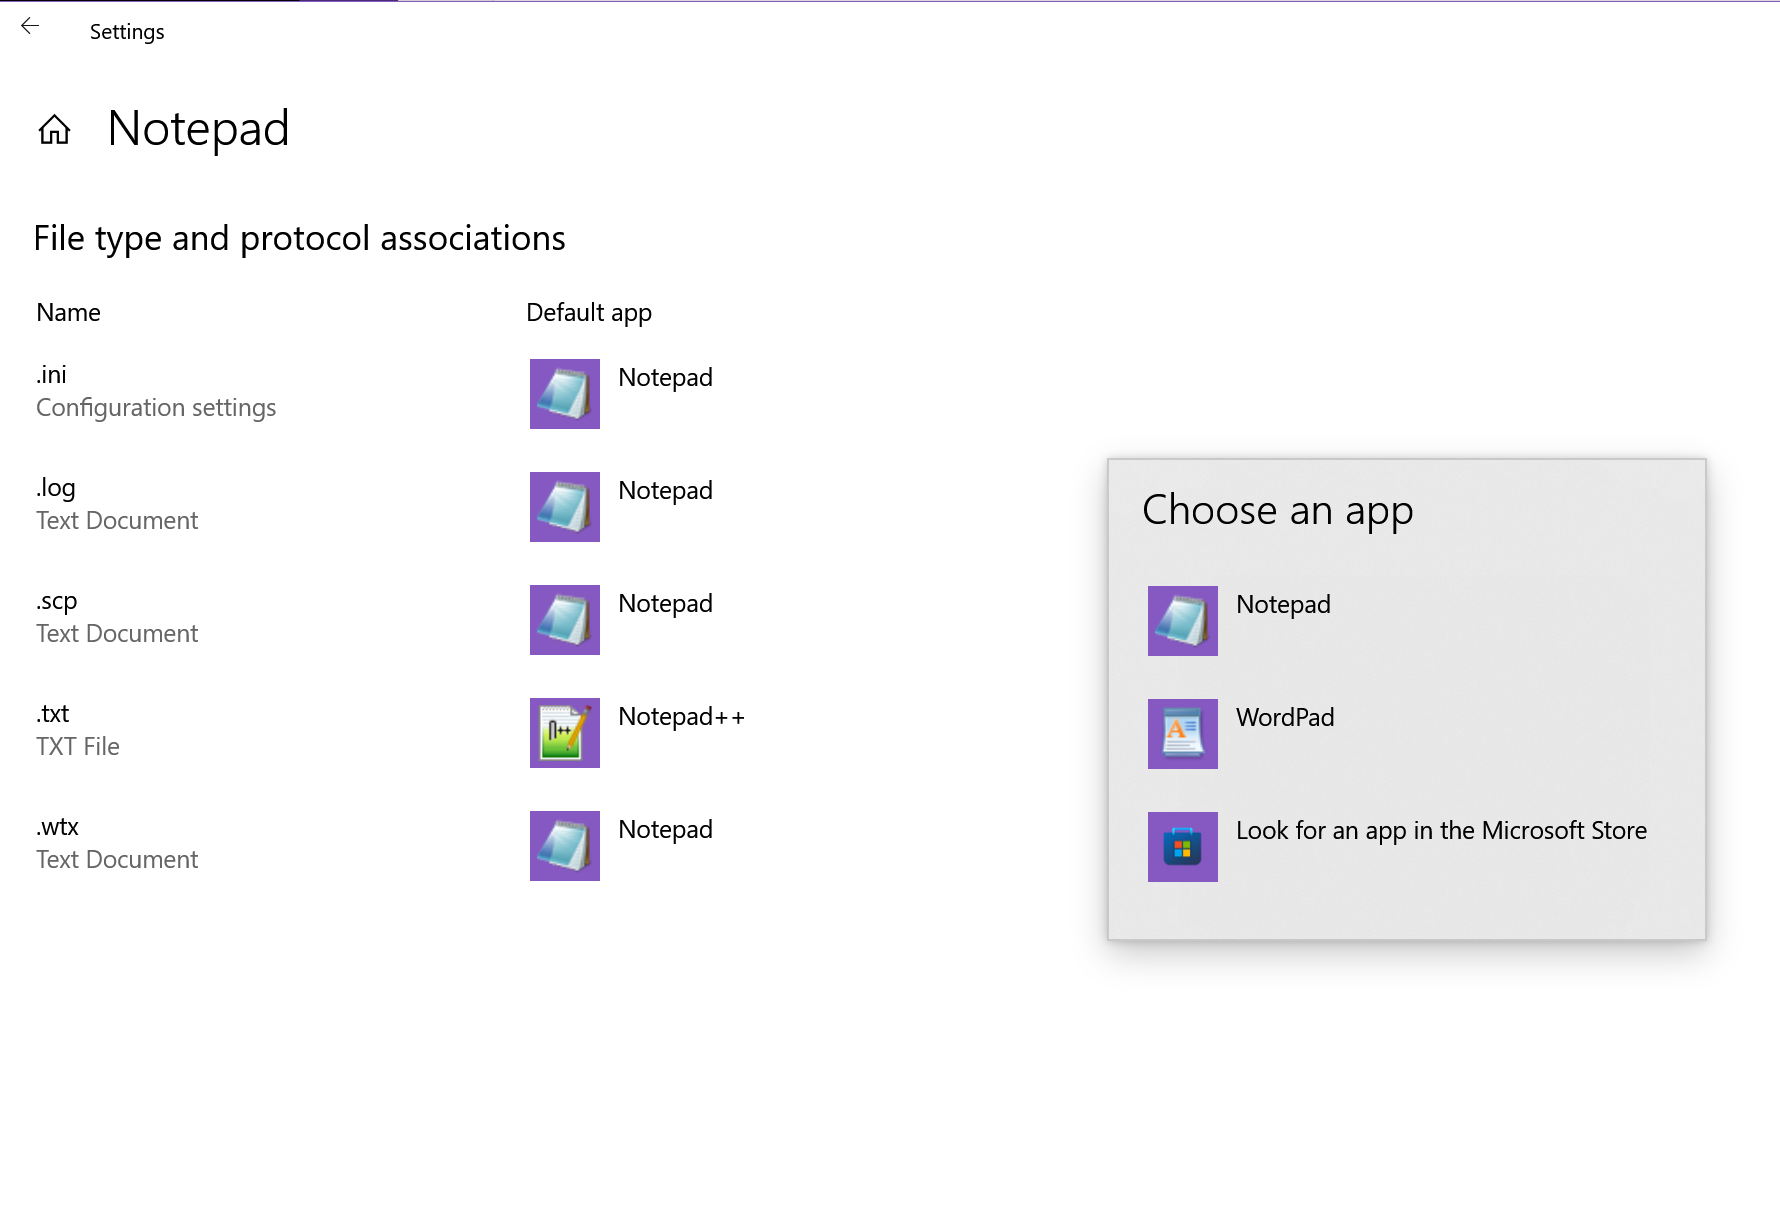
Task: Click the Notepad icon for .wtx
Action: pos(564,846)
